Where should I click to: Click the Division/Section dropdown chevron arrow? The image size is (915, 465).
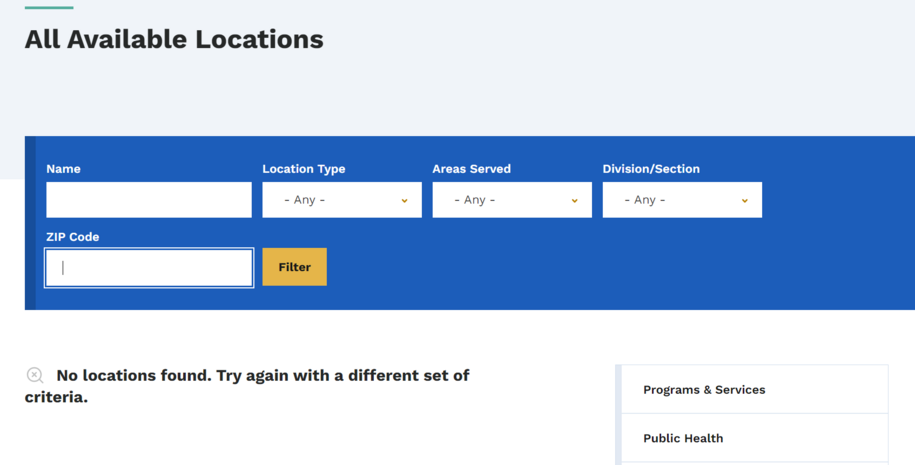(744, 200)
